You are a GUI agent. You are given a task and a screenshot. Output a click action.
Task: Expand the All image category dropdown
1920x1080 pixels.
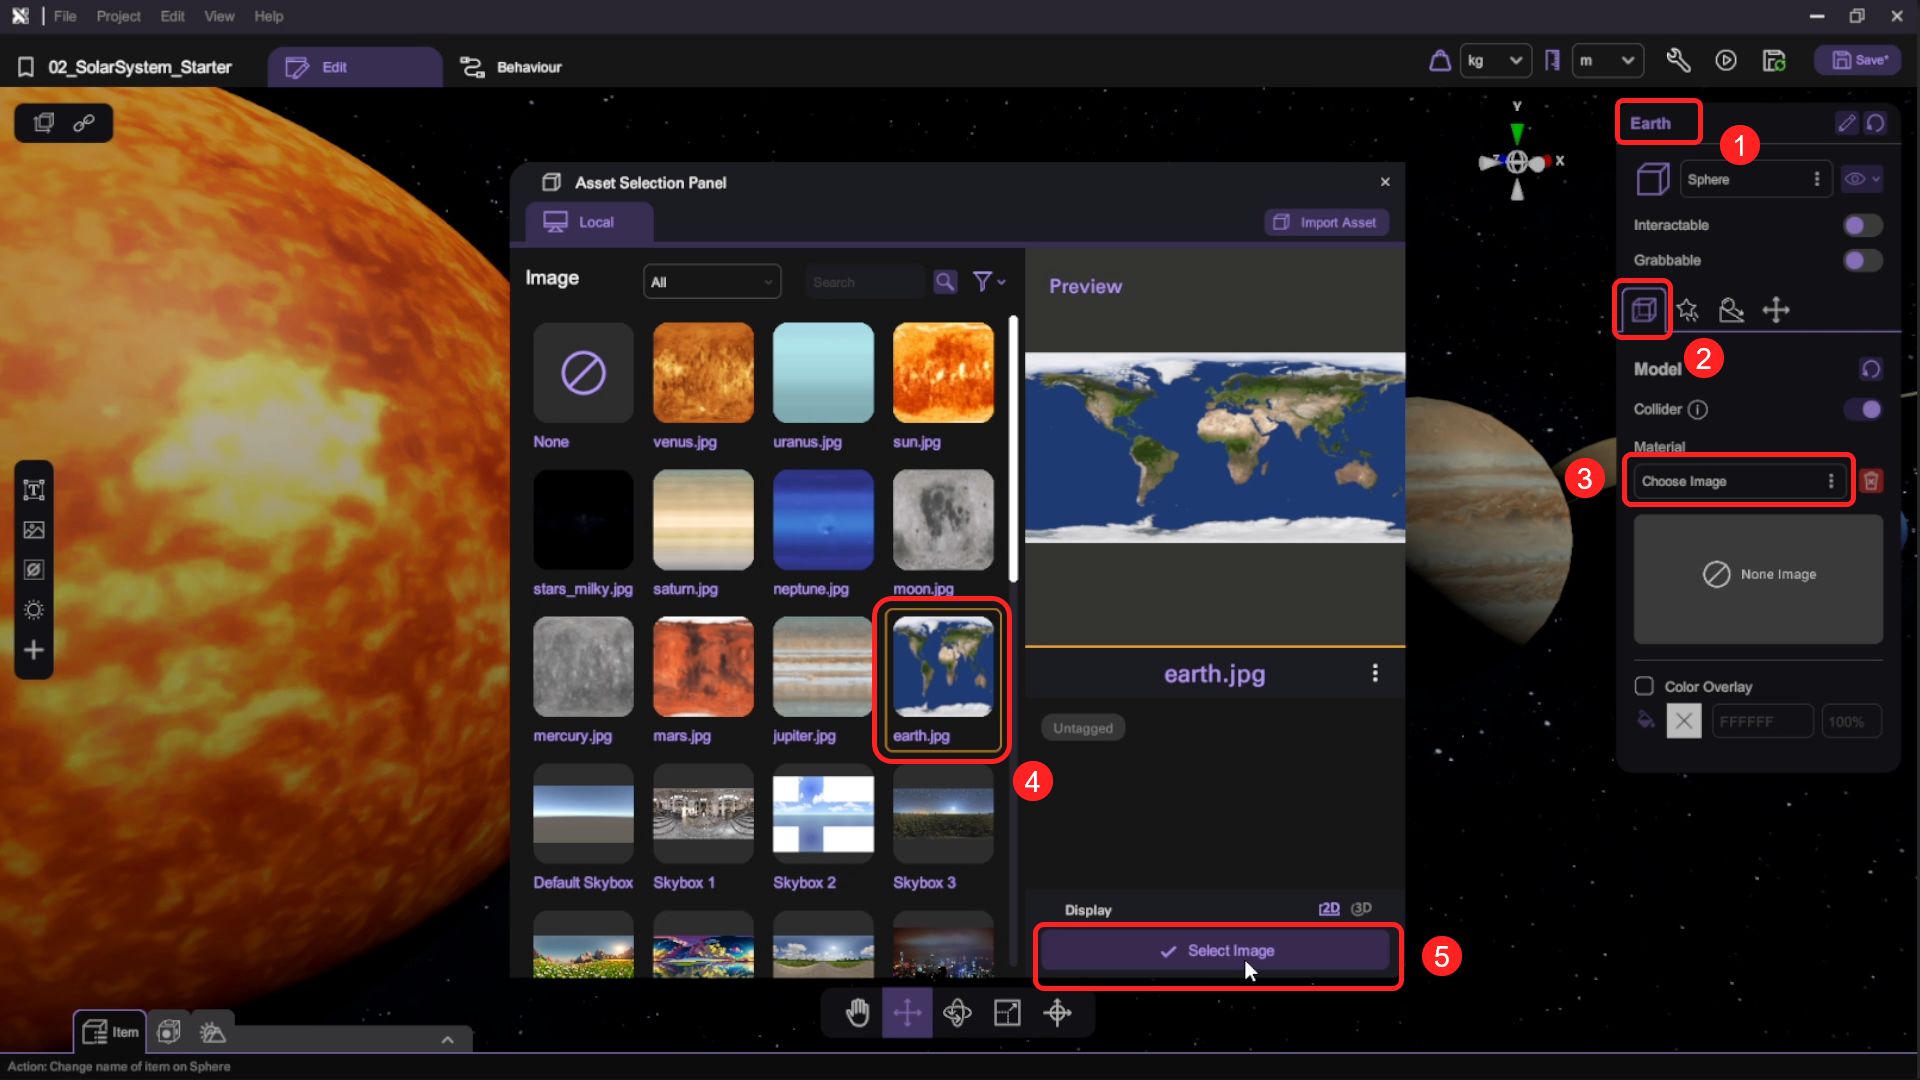coord(711,282)
